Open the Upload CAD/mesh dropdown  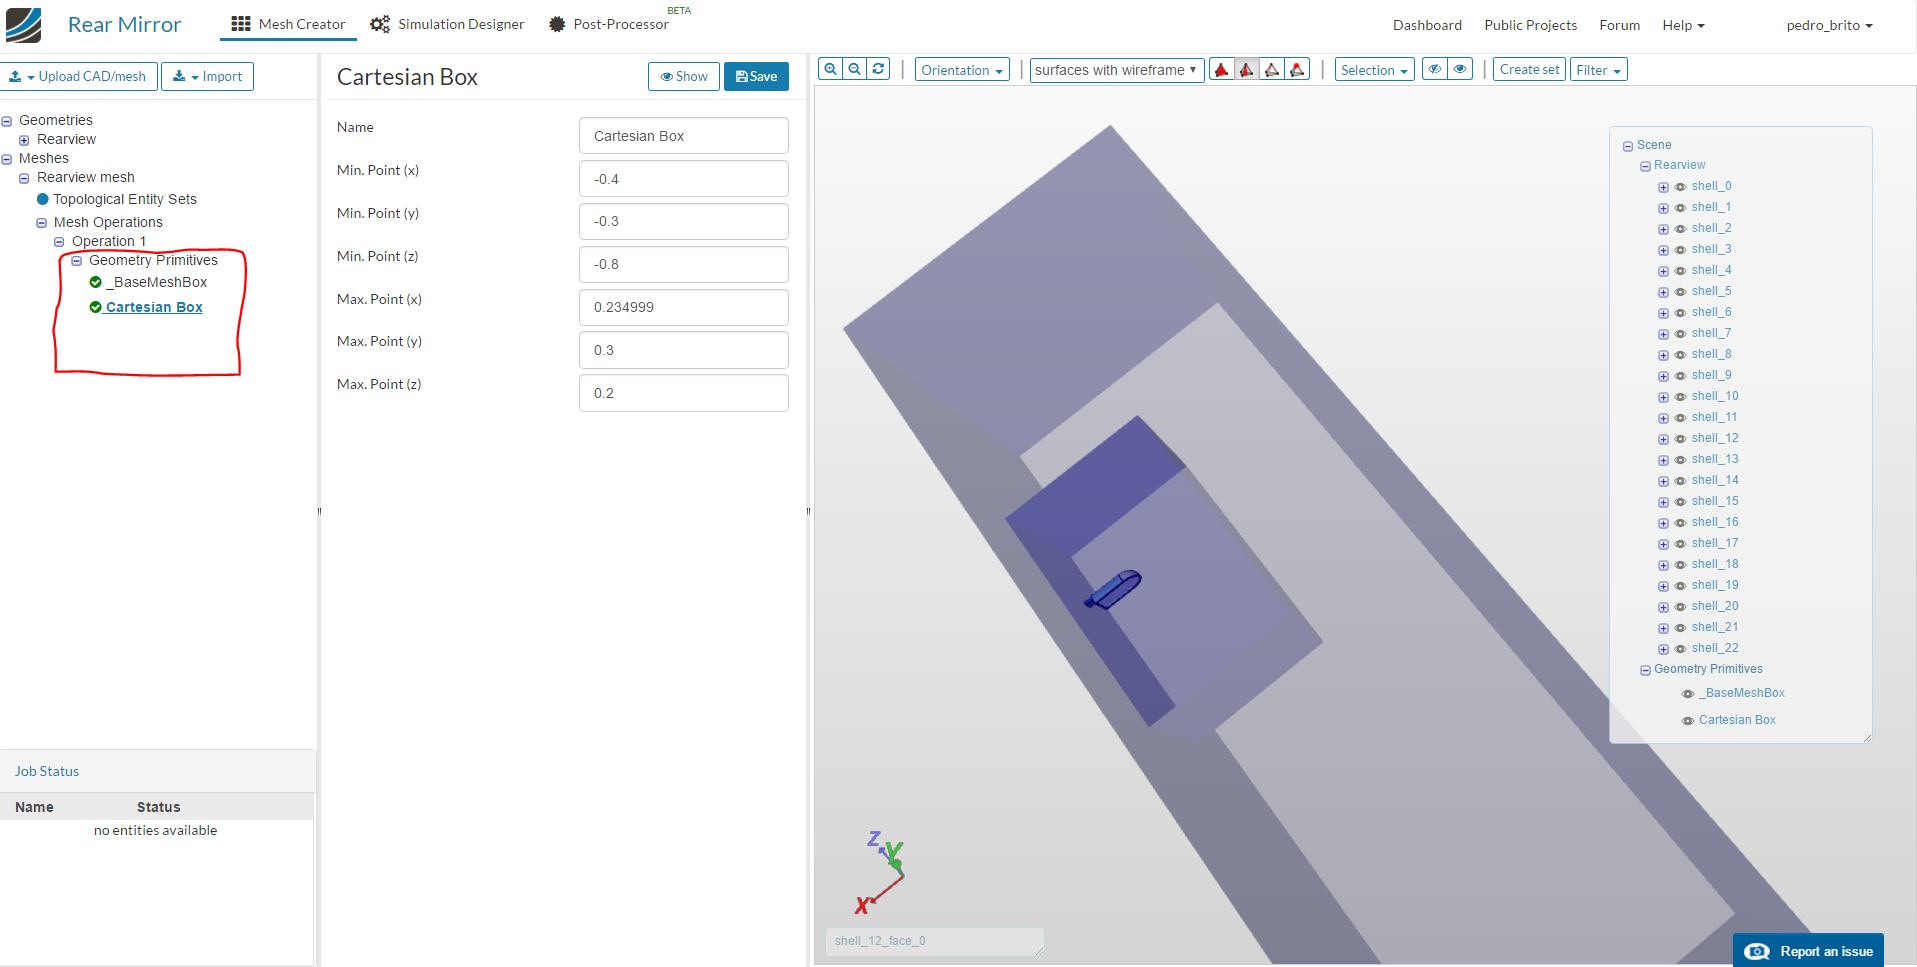79,76
